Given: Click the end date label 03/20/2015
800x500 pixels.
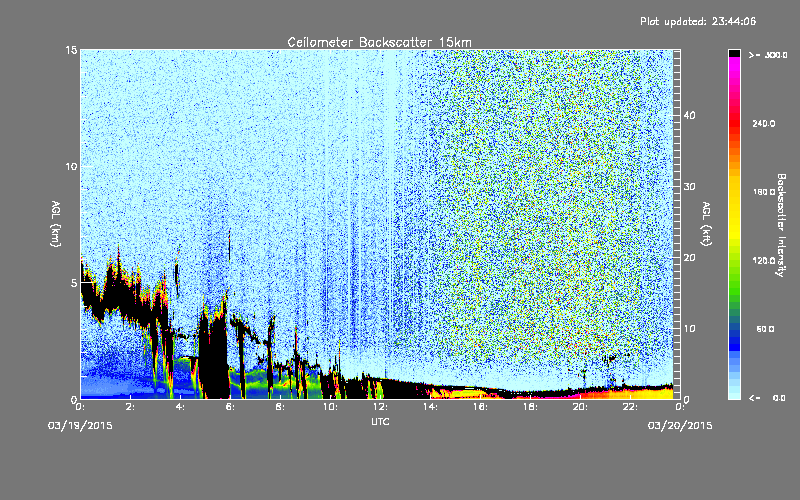Looking at the screenshot, I should 680,426.
